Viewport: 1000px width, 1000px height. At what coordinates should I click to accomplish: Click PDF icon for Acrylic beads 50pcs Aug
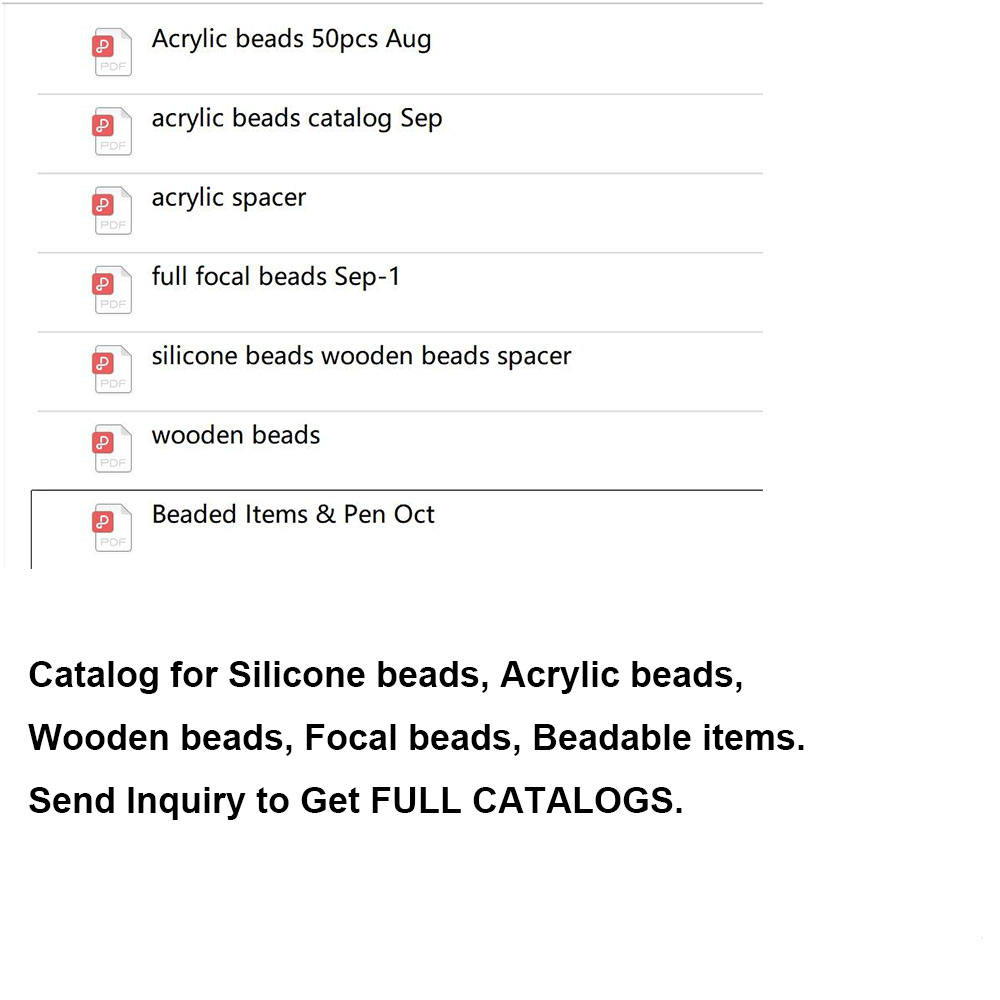(112, 52)
